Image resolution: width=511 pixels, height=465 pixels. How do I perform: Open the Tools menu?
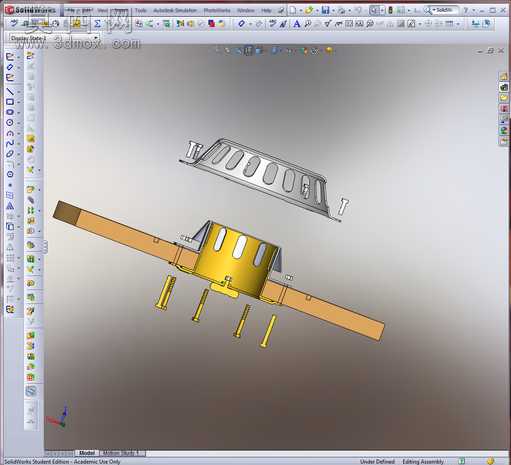point(140,10)
